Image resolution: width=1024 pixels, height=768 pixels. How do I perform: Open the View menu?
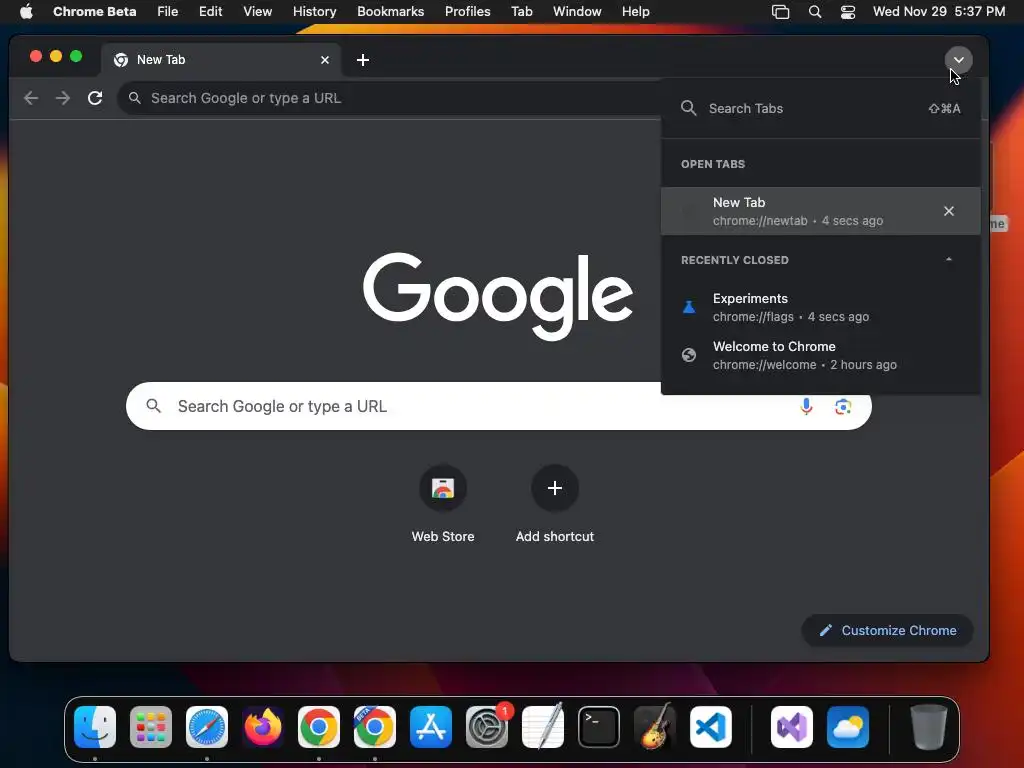click(x=257, y=12)
